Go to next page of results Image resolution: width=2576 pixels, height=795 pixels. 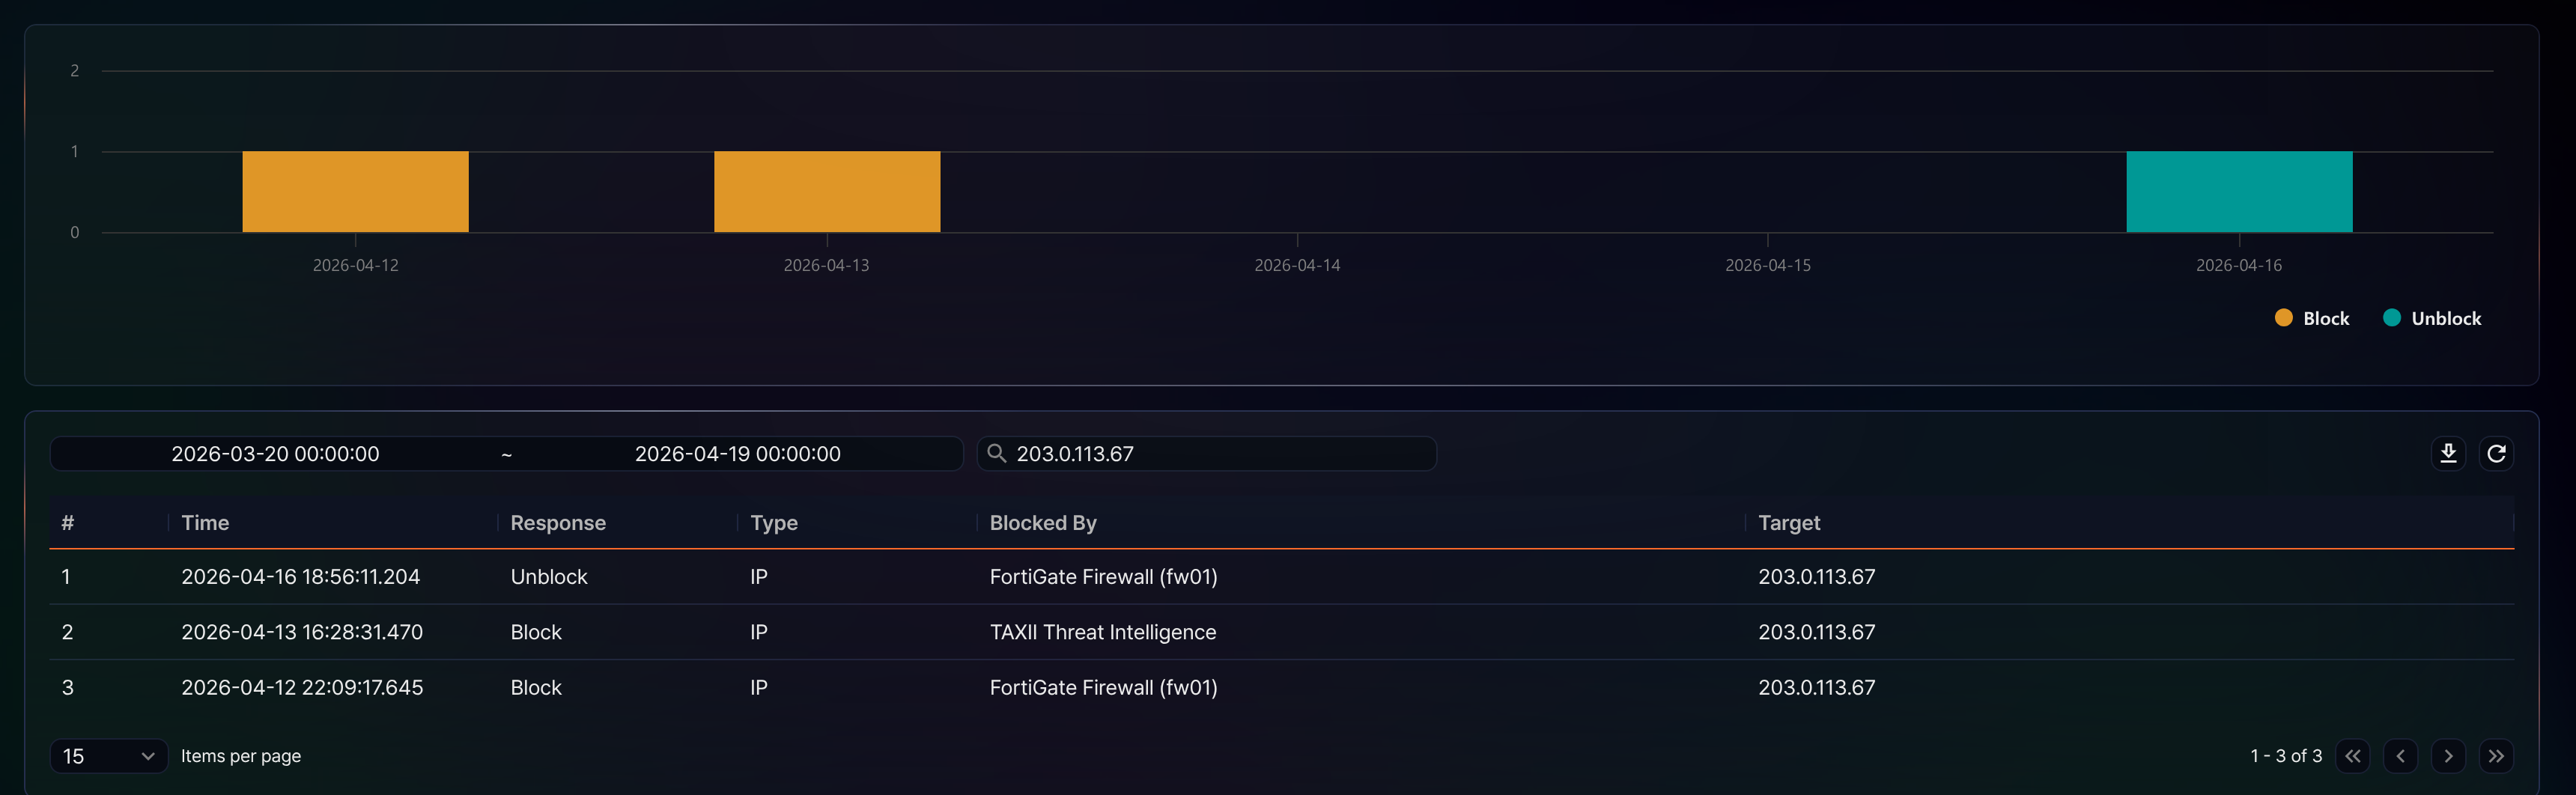(x=2448, y=756)
